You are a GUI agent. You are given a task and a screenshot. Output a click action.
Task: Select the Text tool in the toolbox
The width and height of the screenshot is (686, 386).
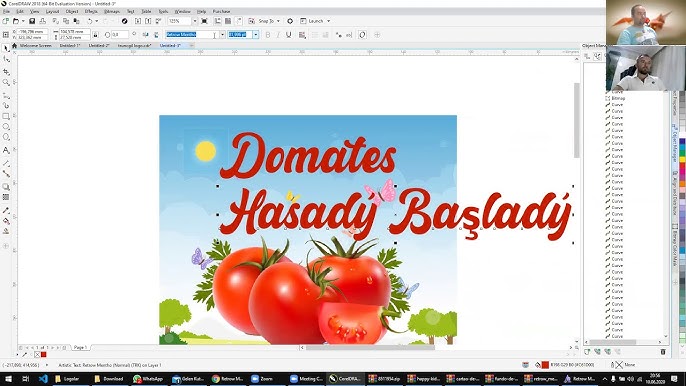pyautogui.click(x=6, y=150)
